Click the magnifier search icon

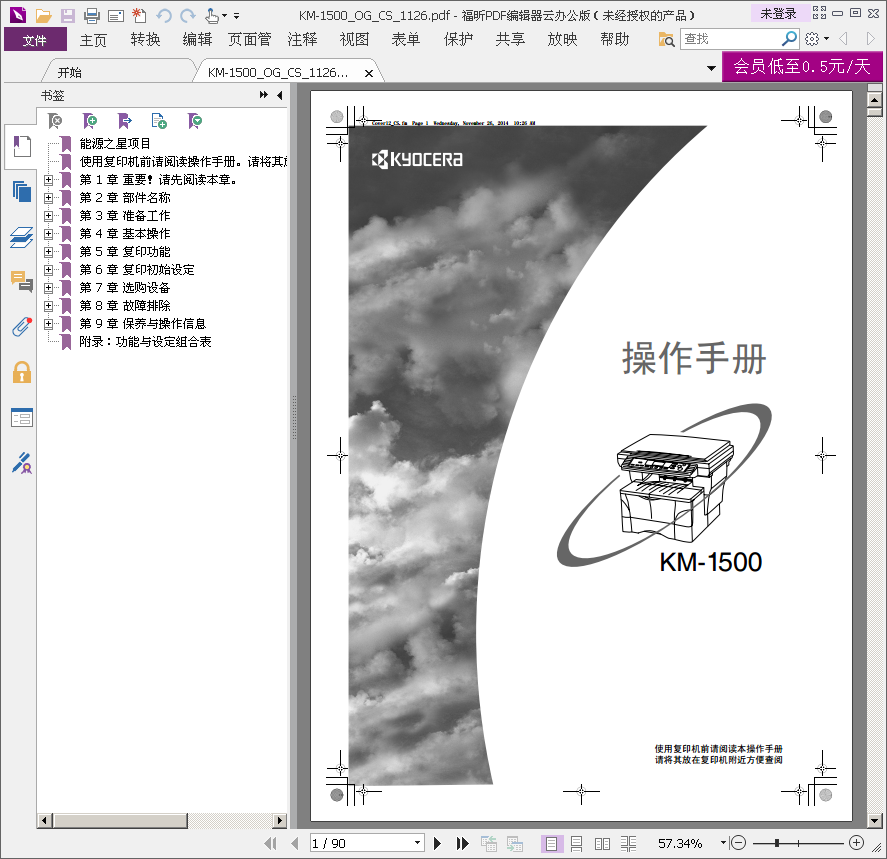click(789, 38)
